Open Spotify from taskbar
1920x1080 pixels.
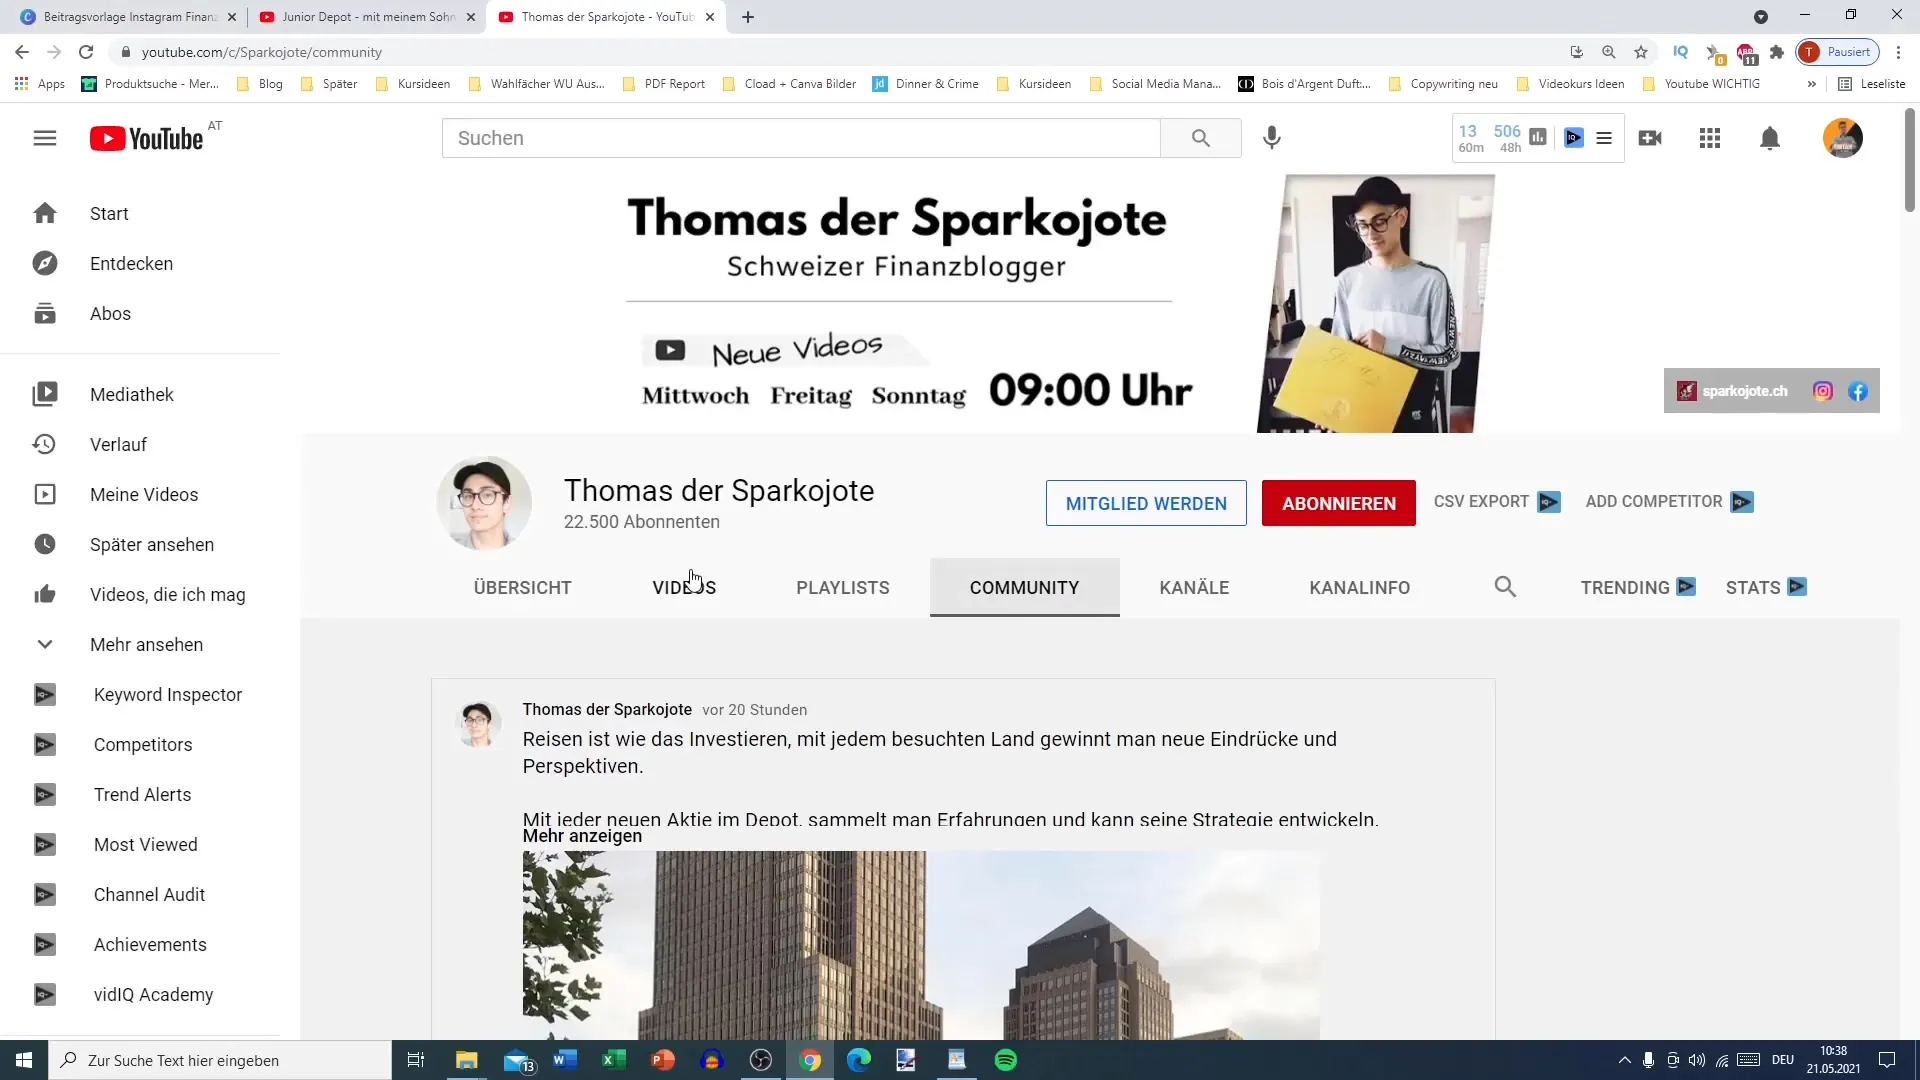pos(1006,1060)
